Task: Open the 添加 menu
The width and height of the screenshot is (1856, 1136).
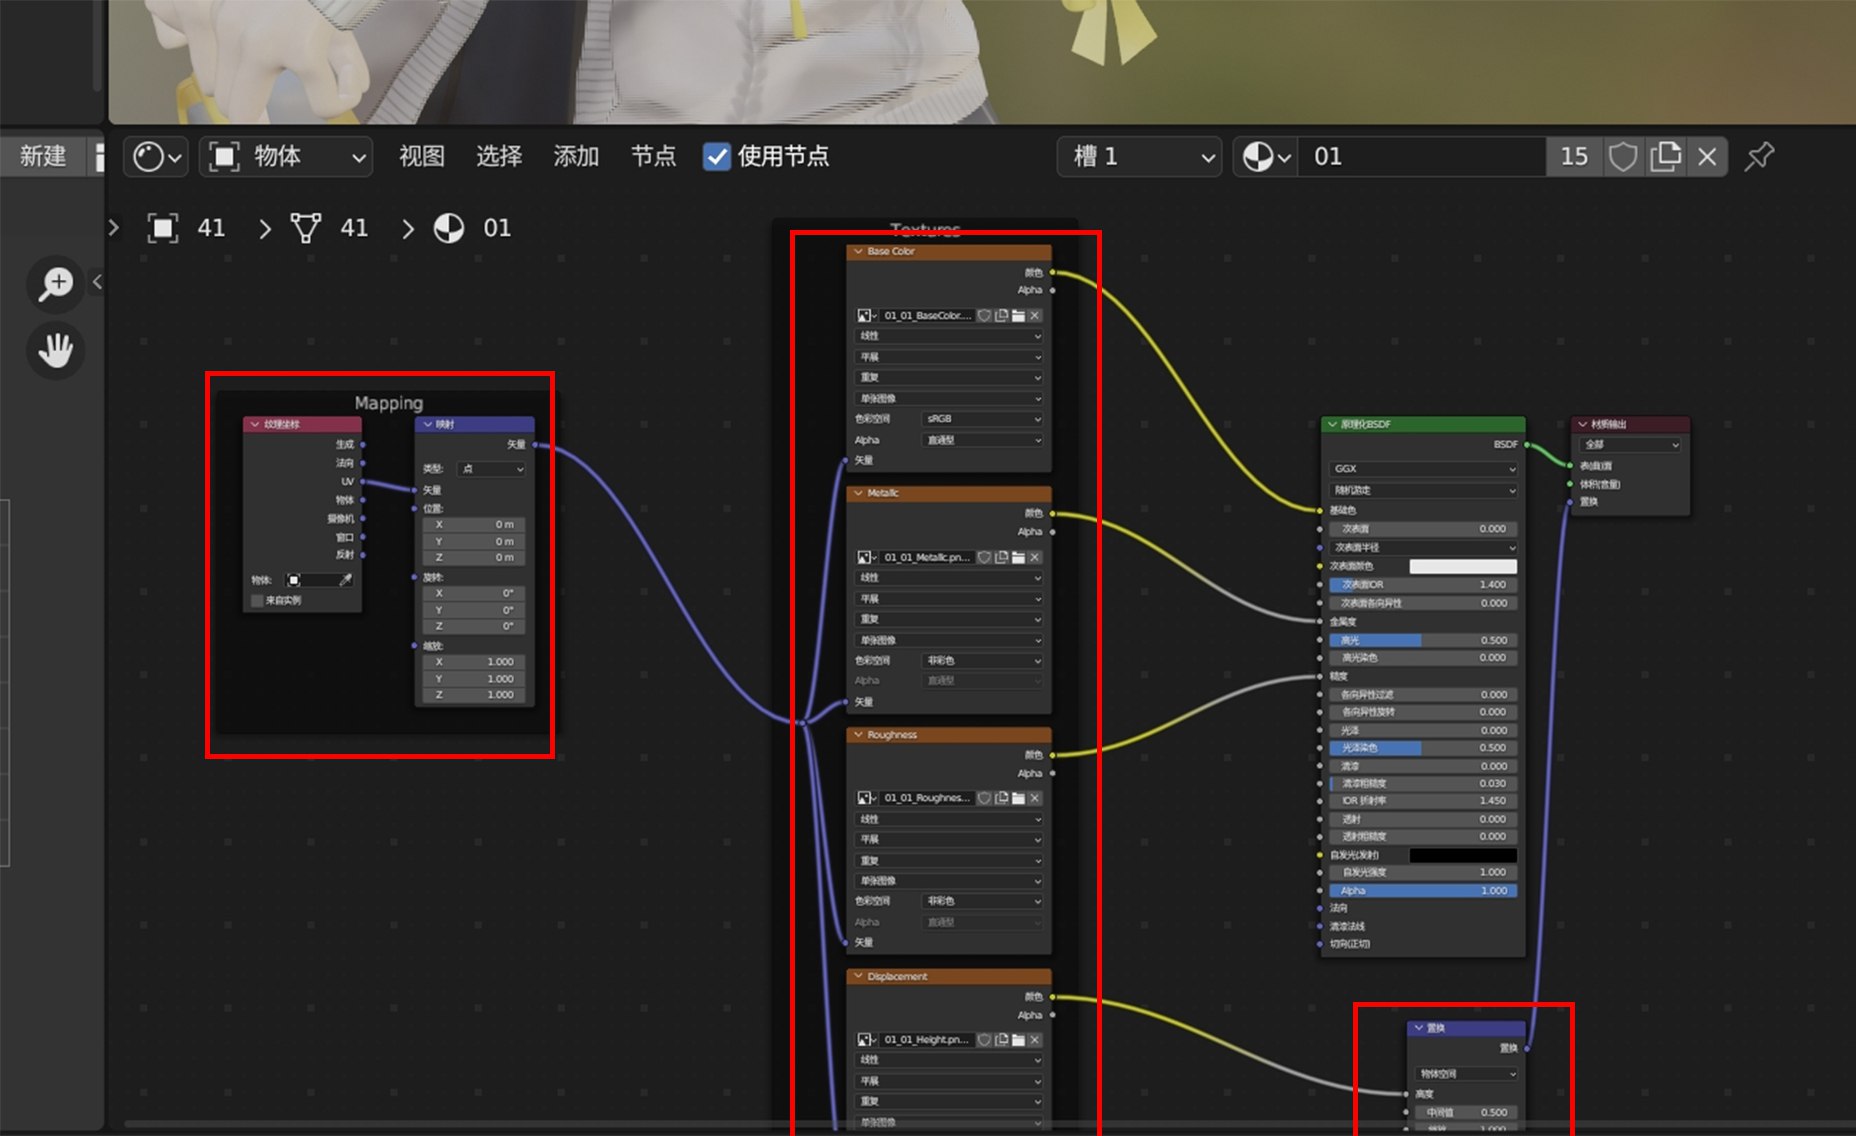Action: click(x=576, y=156)
